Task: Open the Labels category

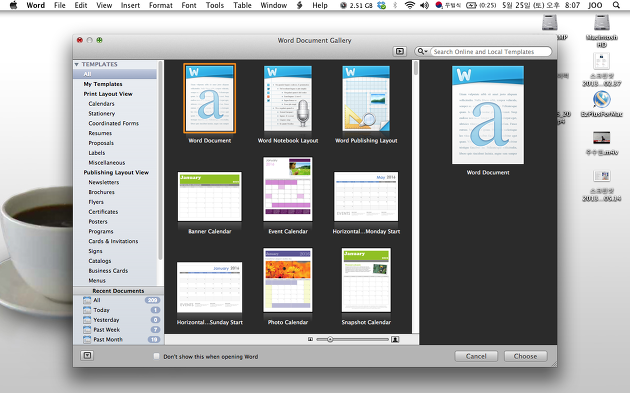Action: click(97, 153)
